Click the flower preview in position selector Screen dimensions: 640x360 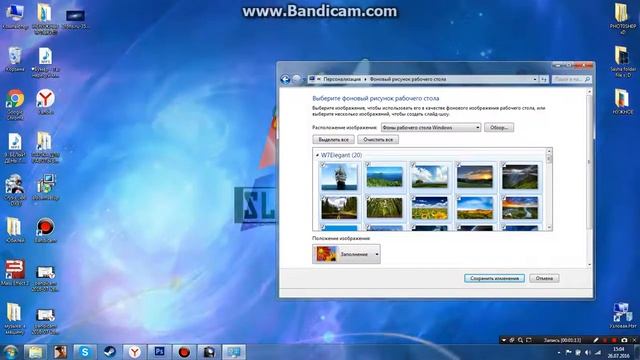327,254
